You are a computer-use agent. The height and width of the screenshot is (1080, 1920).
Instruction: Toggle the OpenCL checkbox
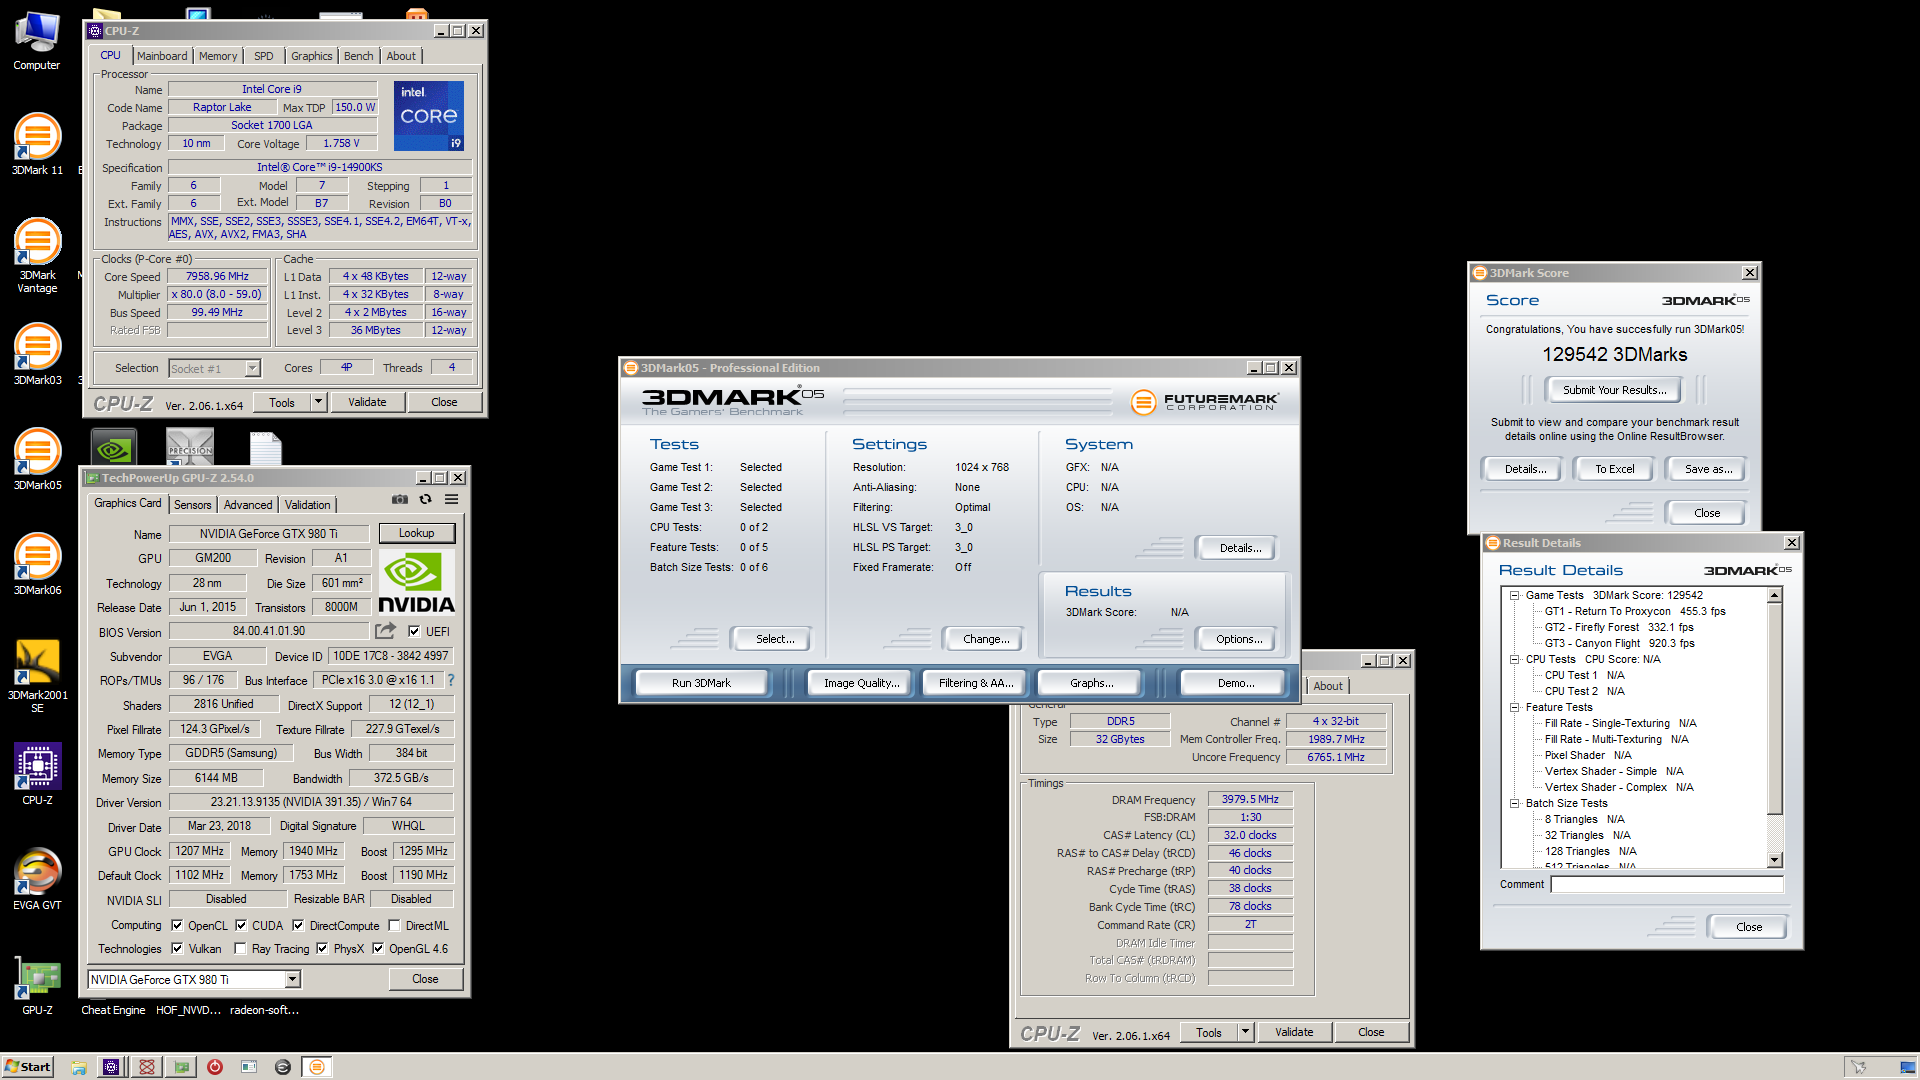pyautogui.click(x=177, y=925)
